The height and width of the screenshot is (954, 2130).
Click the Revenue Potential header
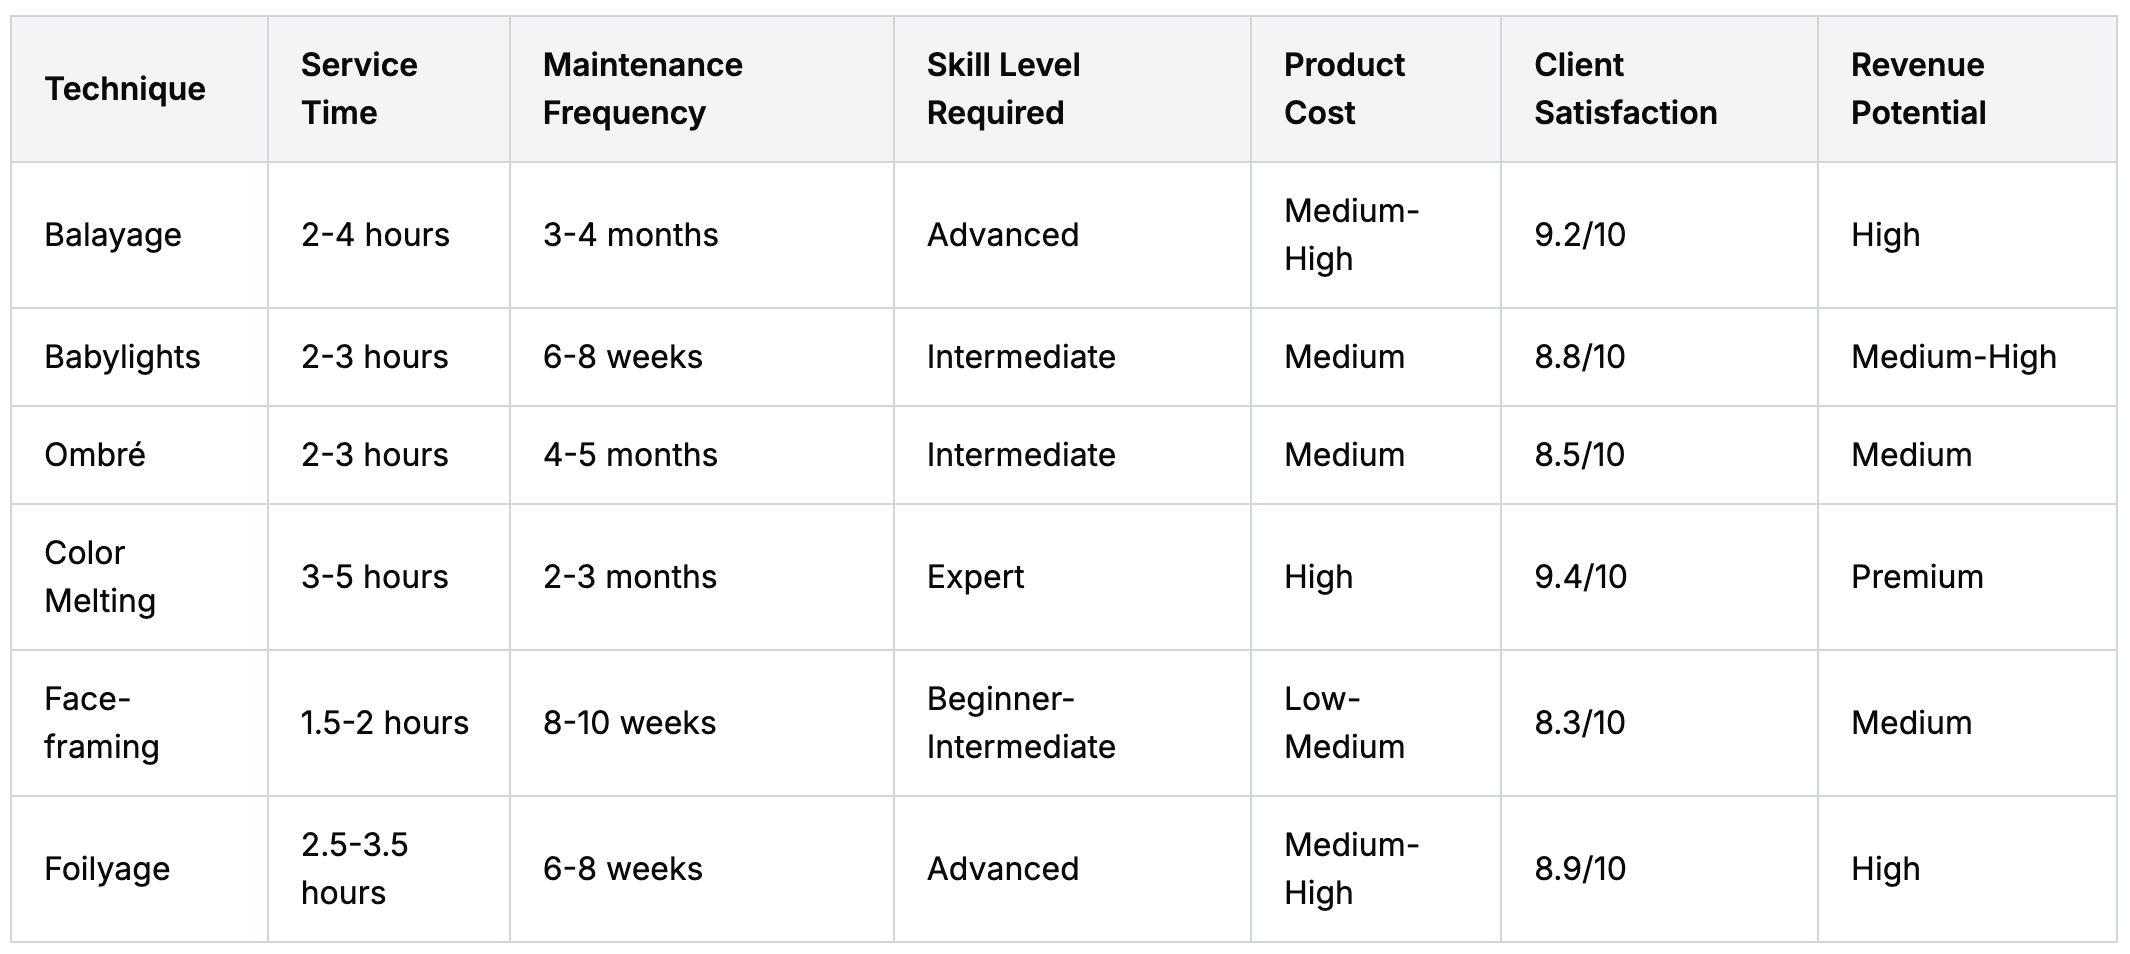pyautogui.click(x=1918, y=89)
